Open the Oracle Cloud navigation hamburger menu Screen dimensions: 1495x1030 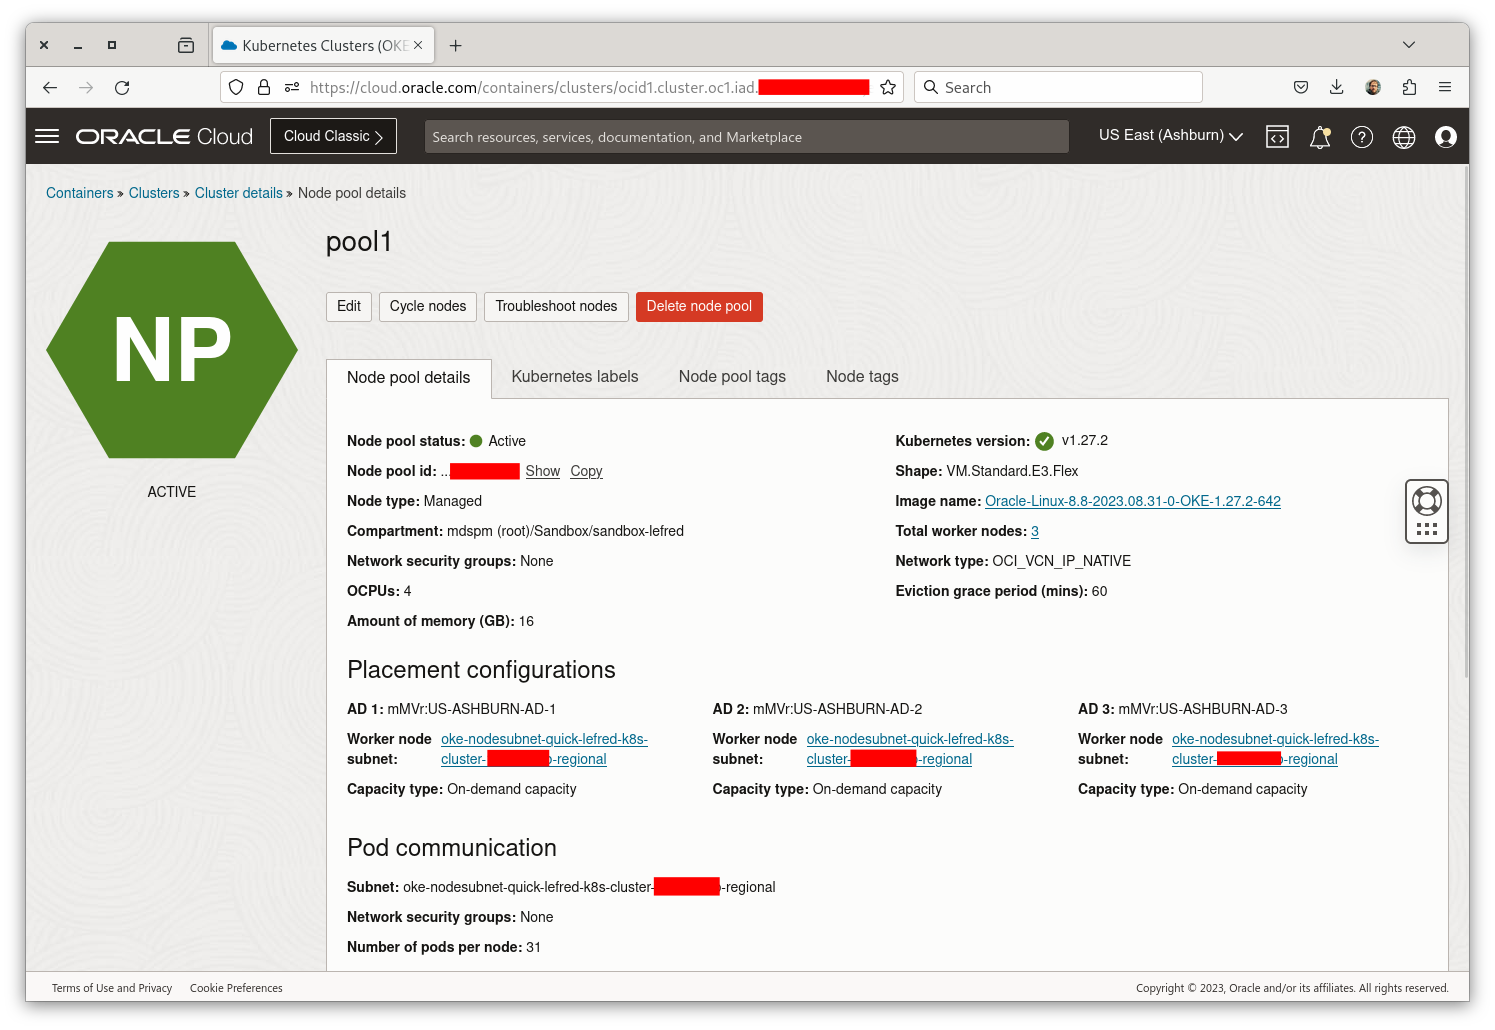coord(47,136)
